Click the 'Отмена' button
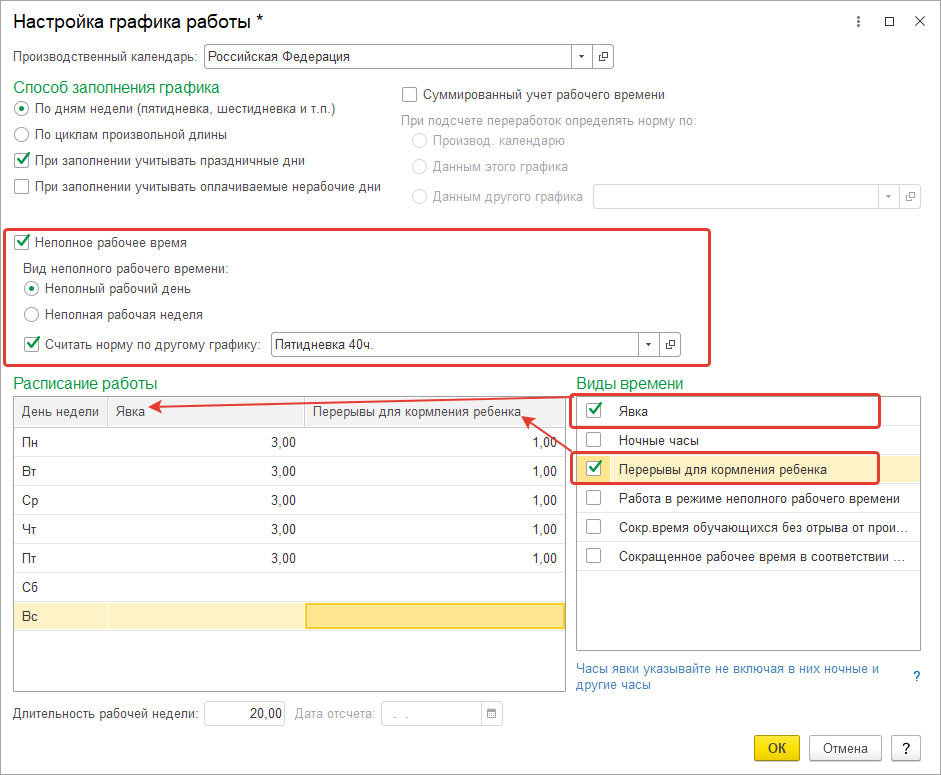The height and width of the screenshot is (775, 941). tap(846, 748)
